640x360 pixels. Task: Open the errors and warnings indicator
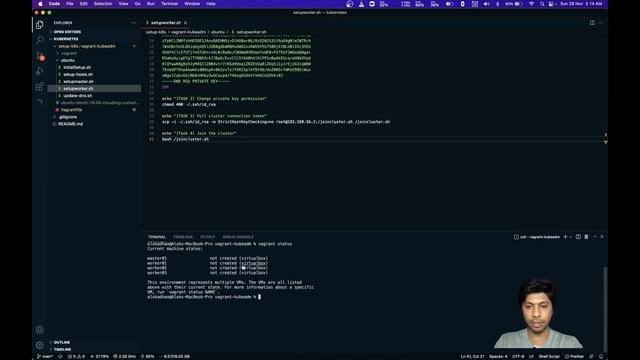pos(76,356)
